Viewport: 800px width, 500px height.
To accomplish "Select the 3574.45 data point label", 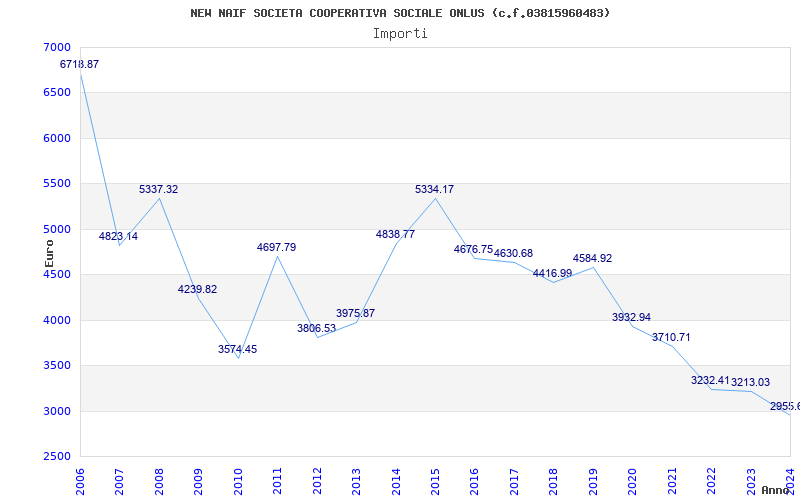I will click(x=238, y=349).
